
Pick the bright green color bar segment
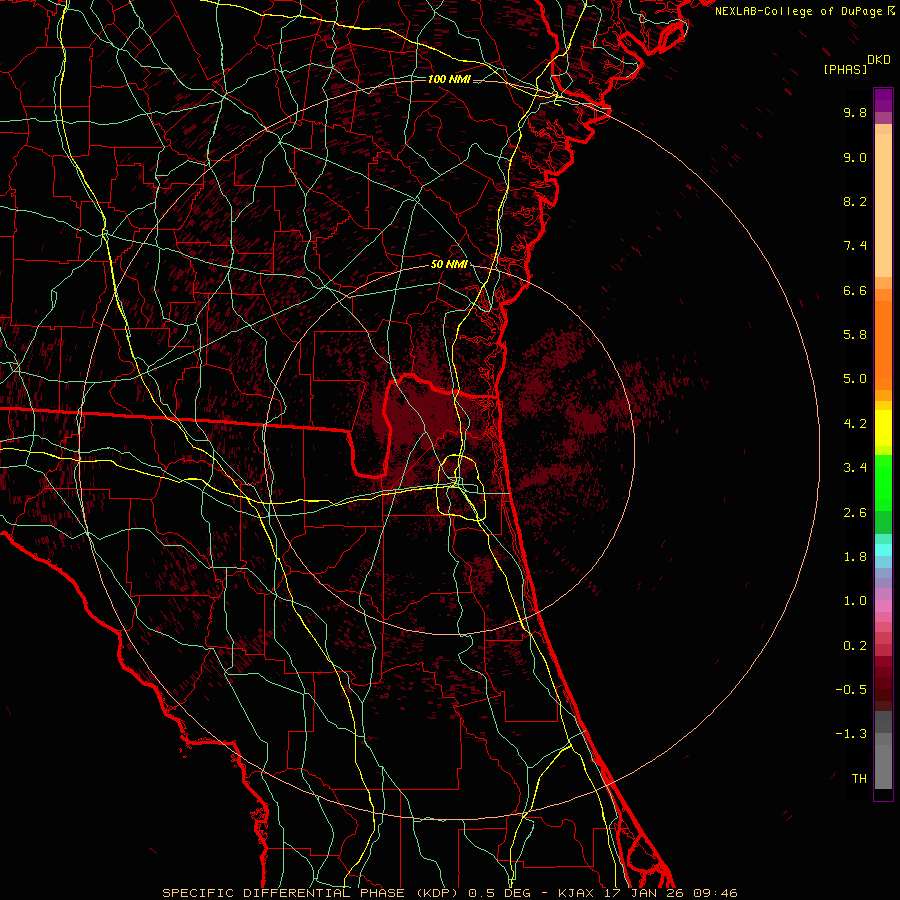pos(883,482)
